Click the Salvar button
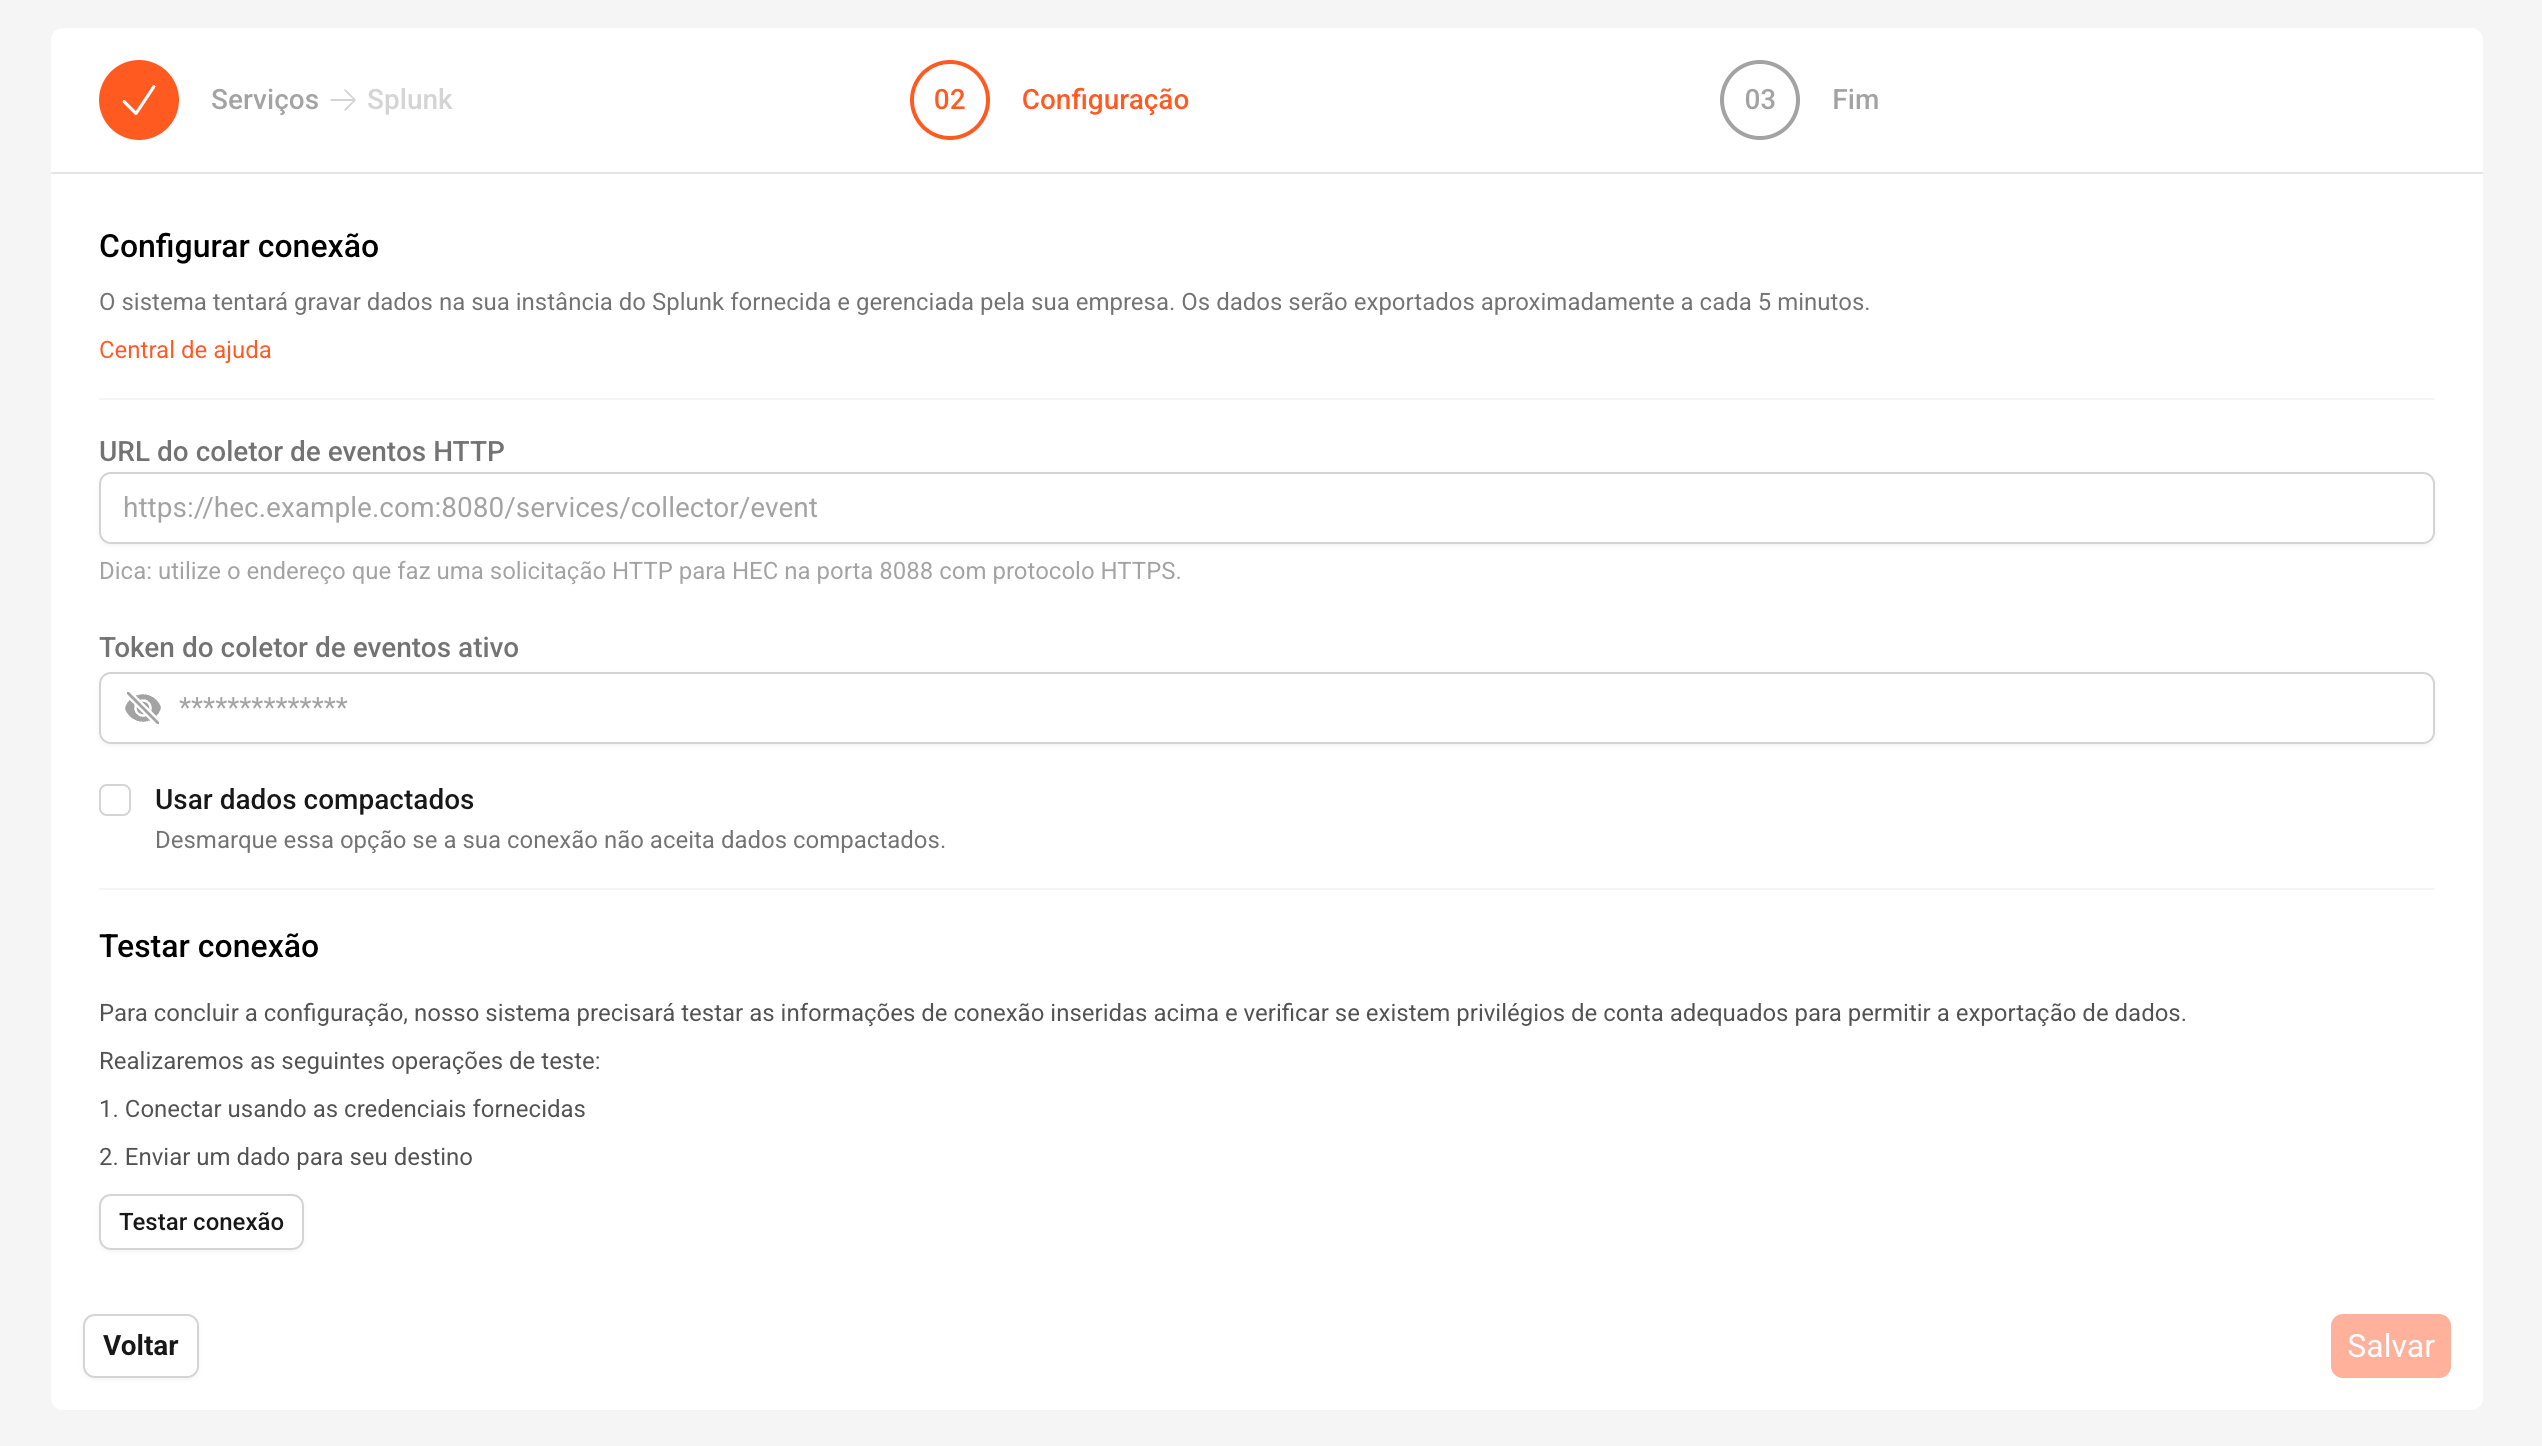Image resolution: width=2542 pixels, height=1446 pixels. click(2390, 1346)
